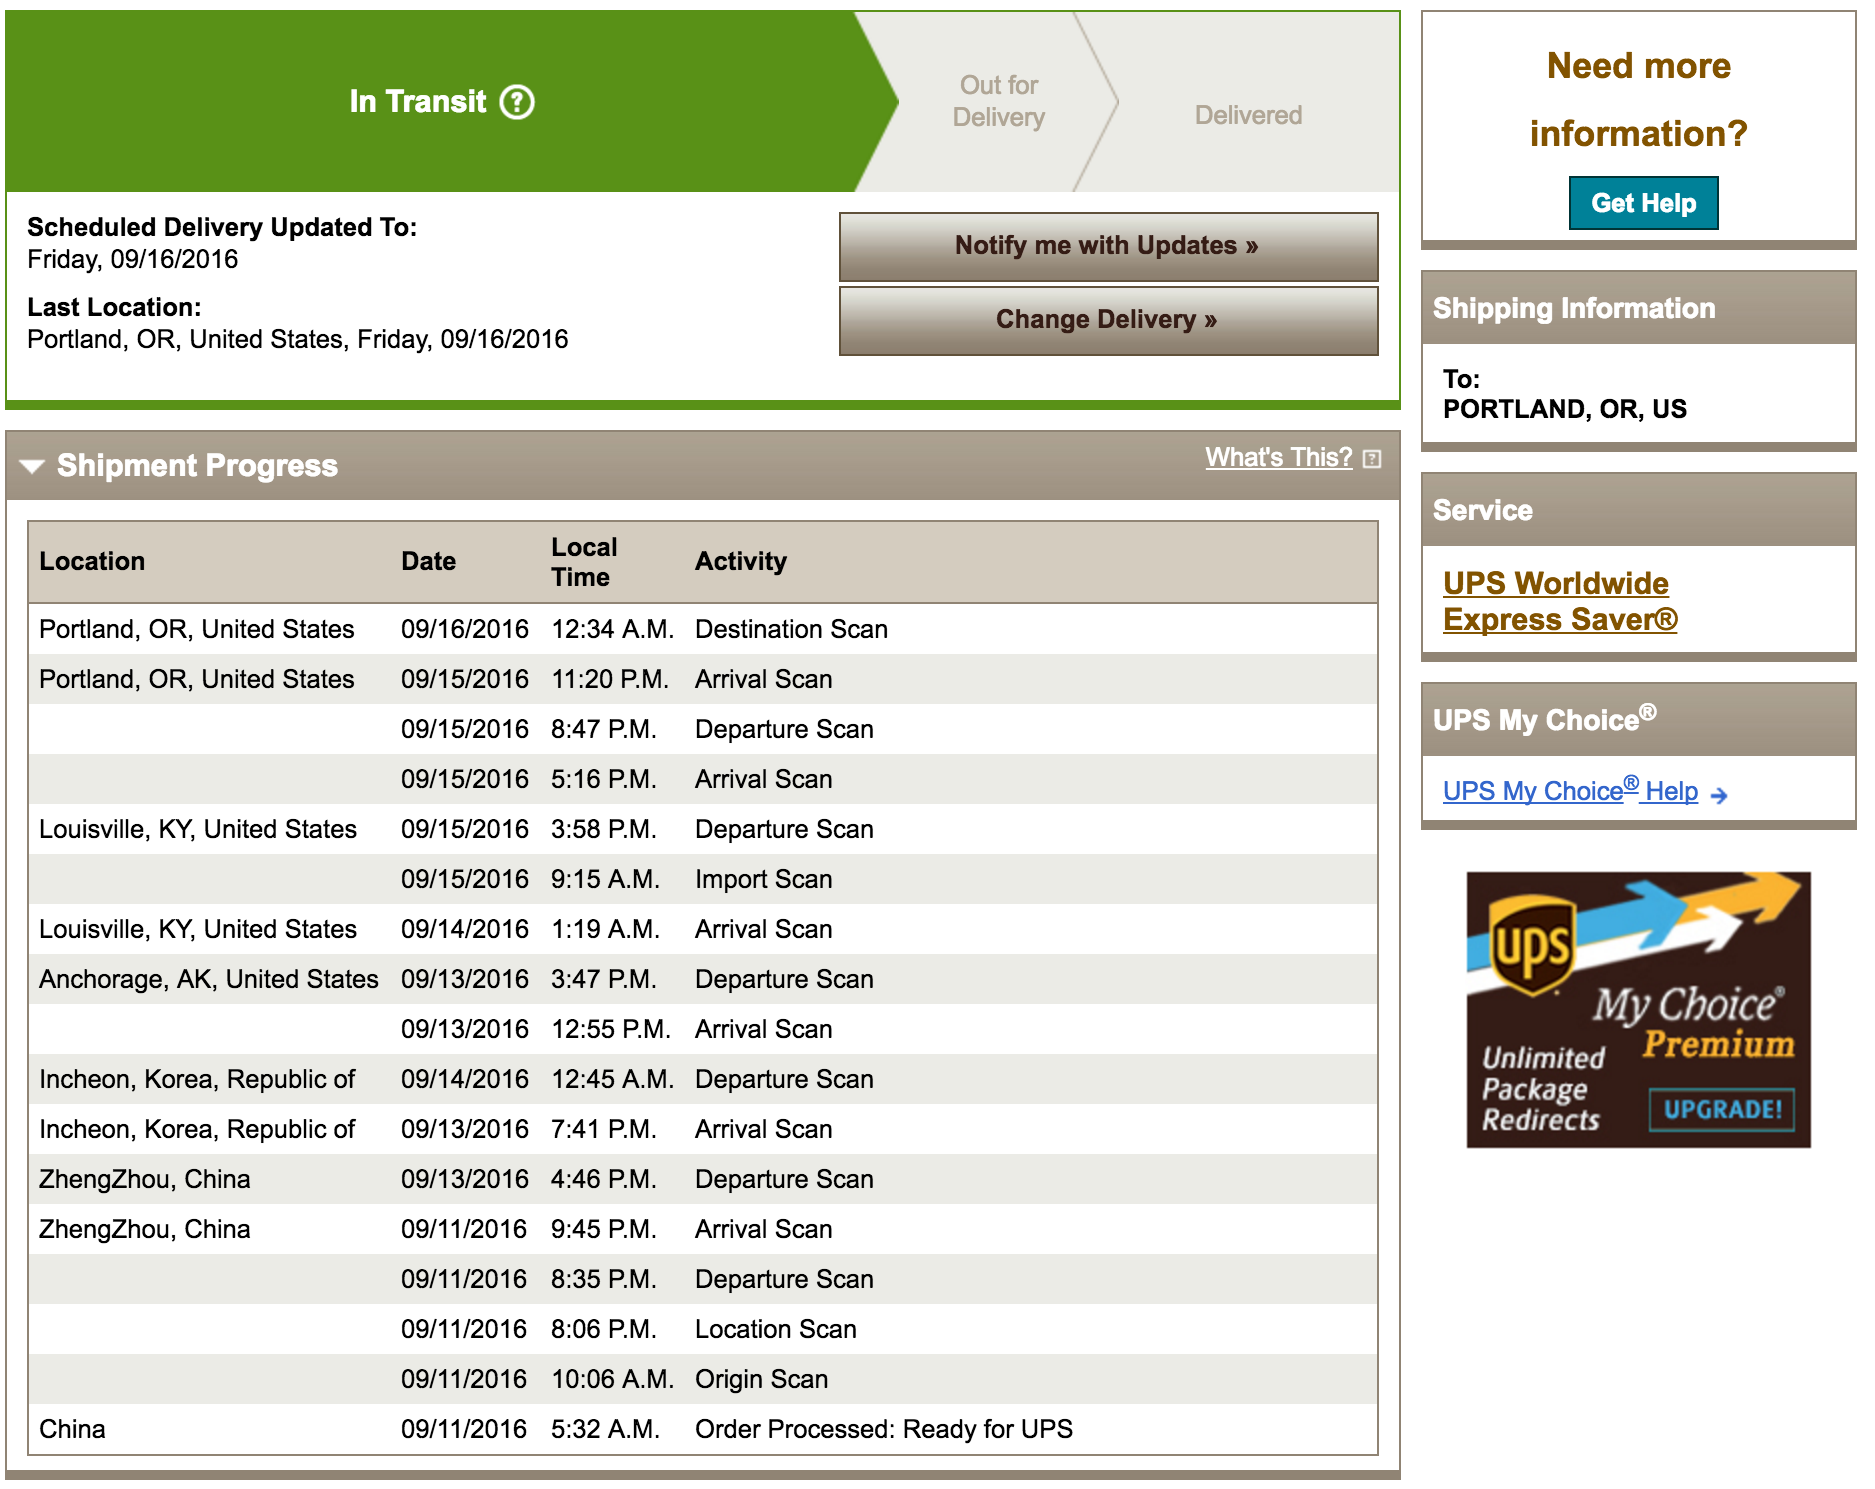Click the 12:34 A.M. time cell
Screen dimensions: 1875x1489
coord(612,629)
